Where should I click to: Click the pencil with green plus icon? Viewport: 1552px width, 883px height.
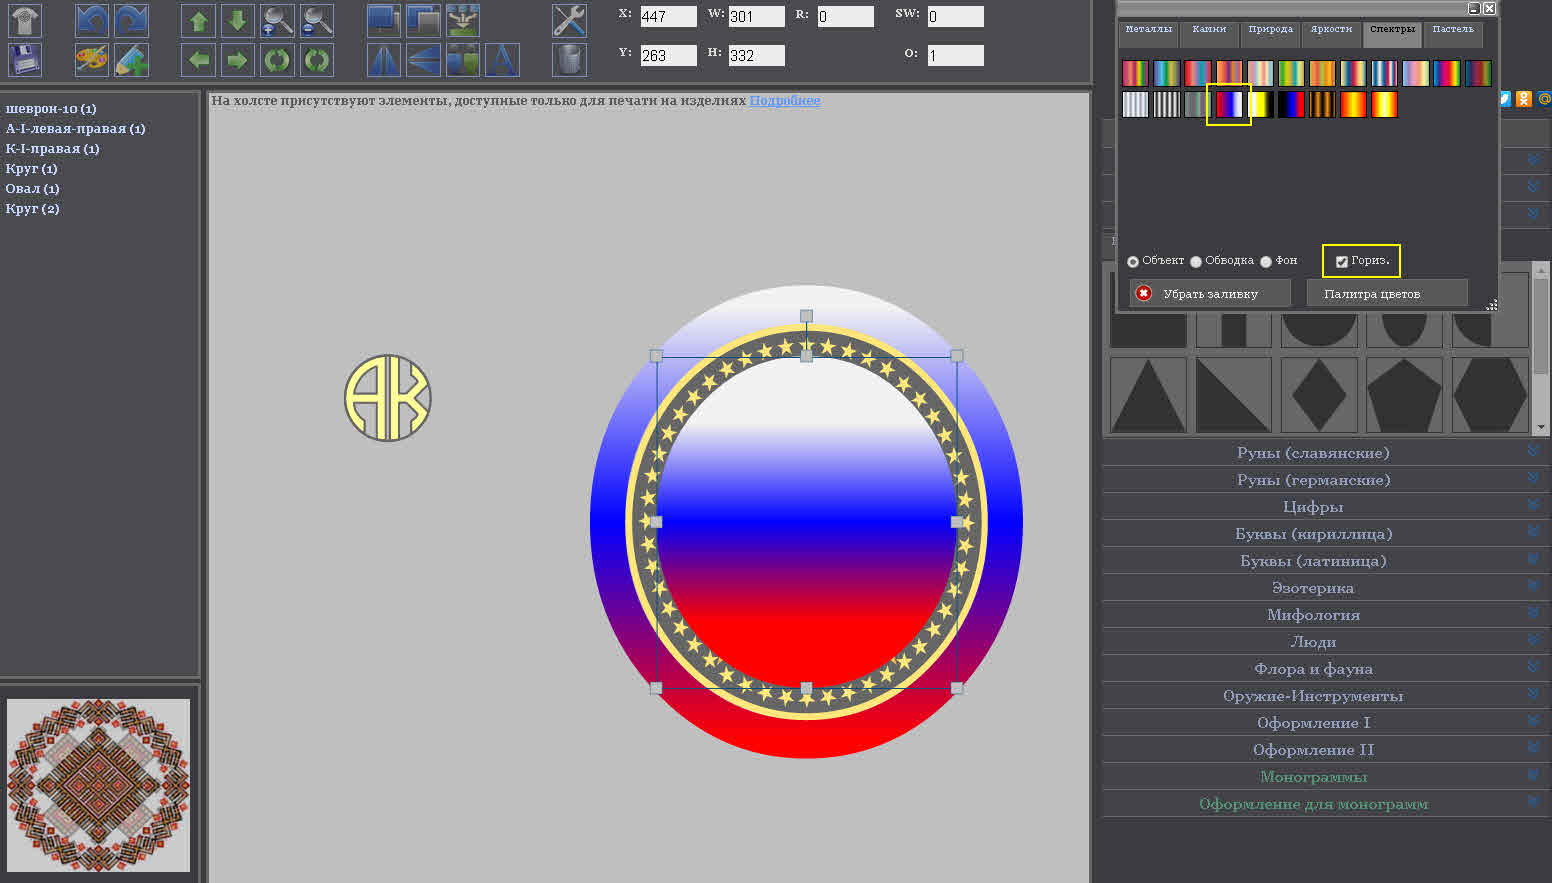[x=131, y=60]
